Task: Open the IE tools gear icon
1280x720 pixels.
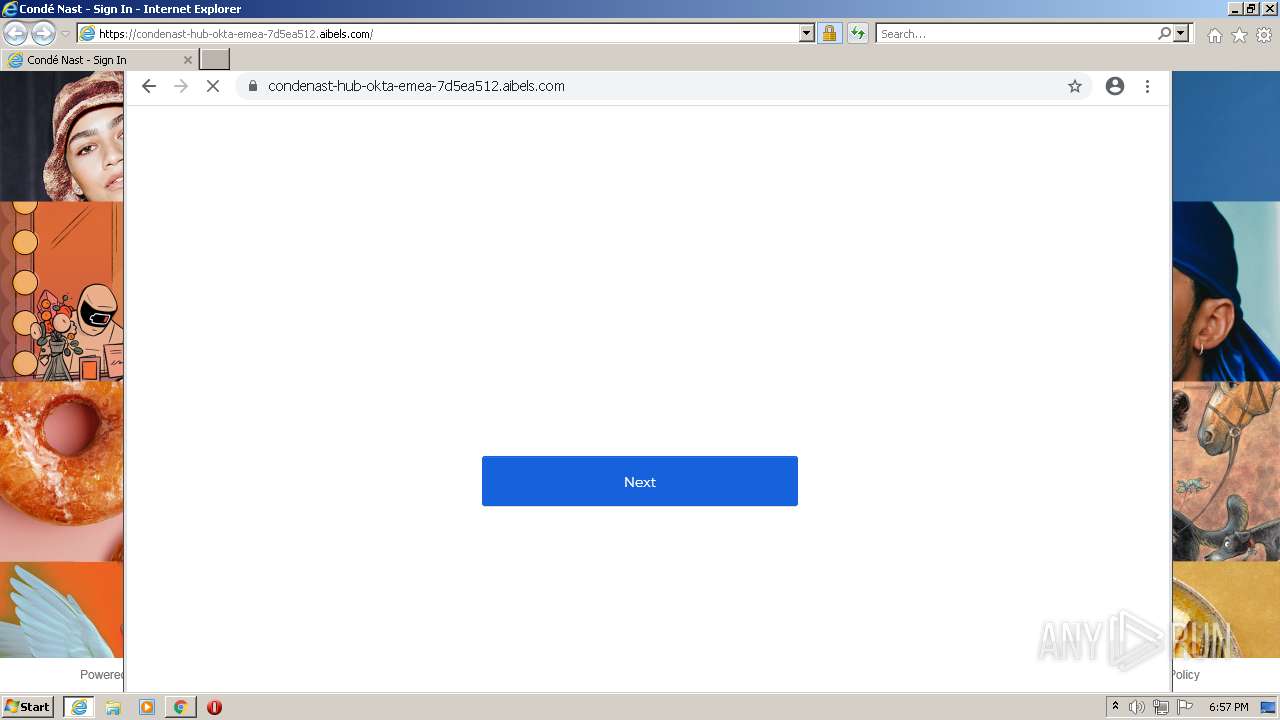Action: click(1264, 35)
